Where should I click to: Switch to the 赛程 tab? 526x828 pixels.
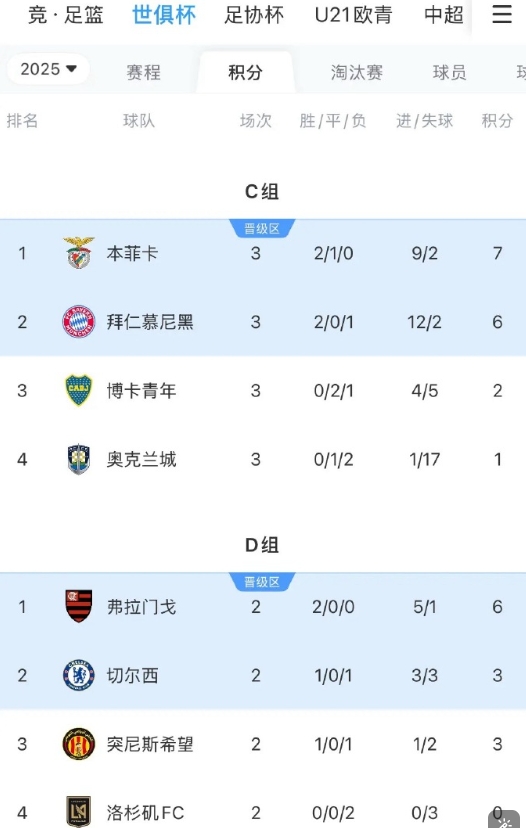(144, 72)
